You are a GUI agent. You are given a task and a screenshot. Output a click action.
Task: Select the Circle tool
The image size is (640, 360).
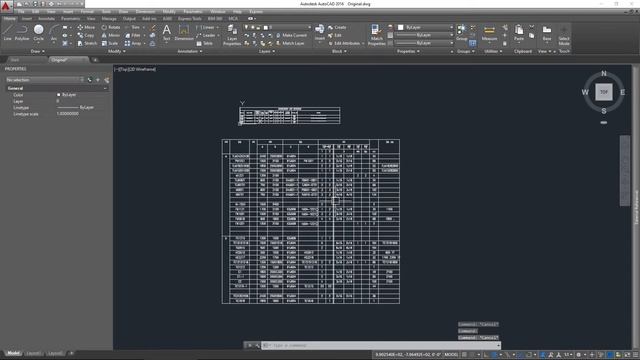point(38,32)
